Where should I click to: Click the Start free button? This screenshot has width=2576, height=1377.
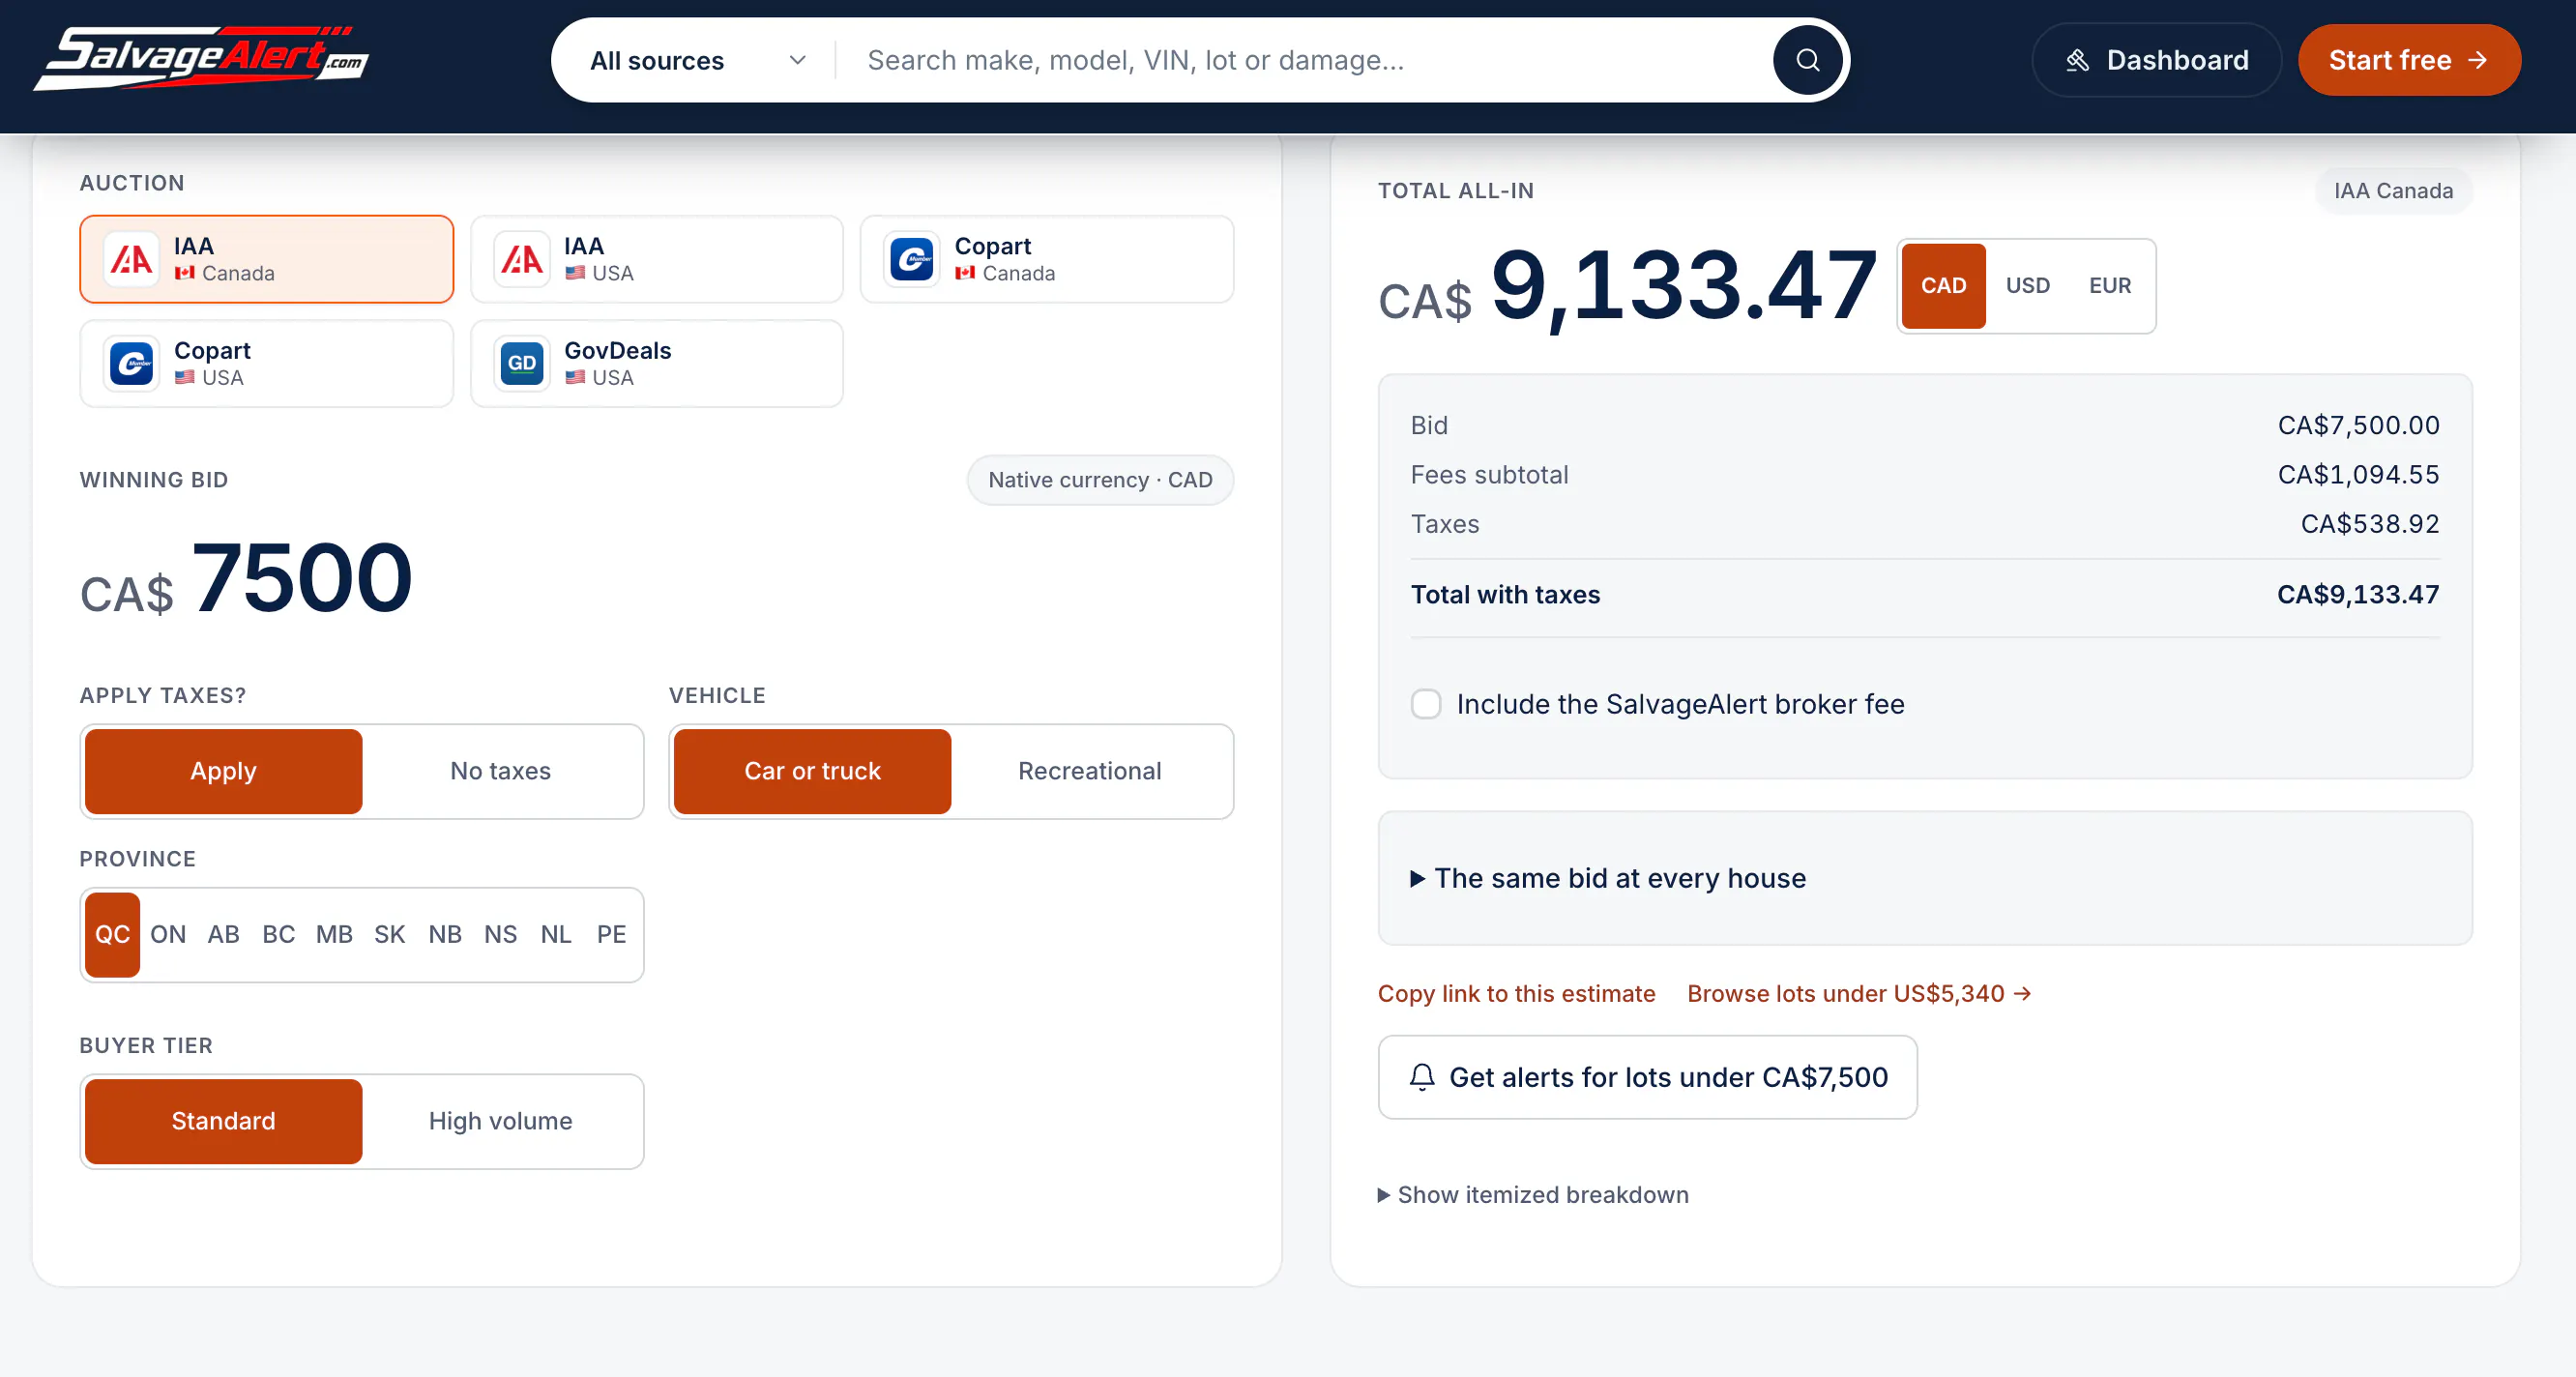pyautogui.click(x=2409, y=60)
